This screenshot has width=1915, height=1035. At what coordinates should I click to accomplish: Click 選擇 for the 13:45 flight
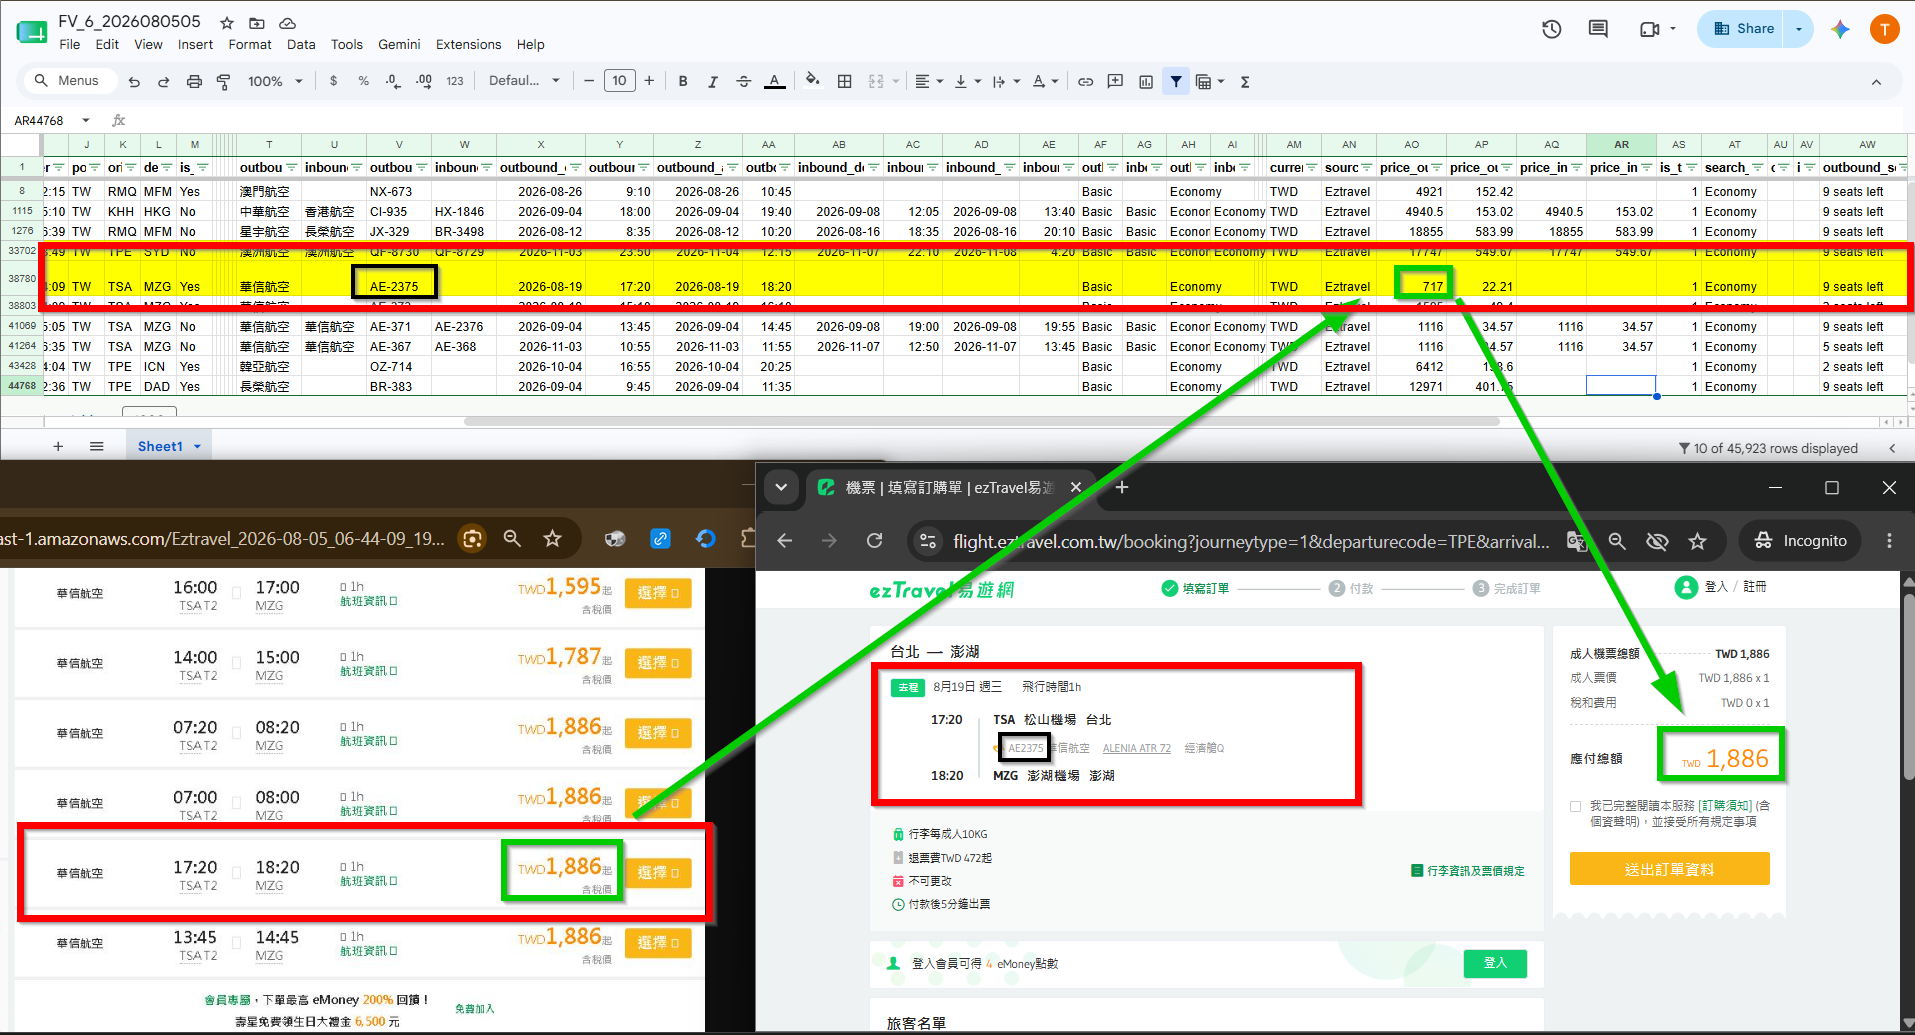658,943
